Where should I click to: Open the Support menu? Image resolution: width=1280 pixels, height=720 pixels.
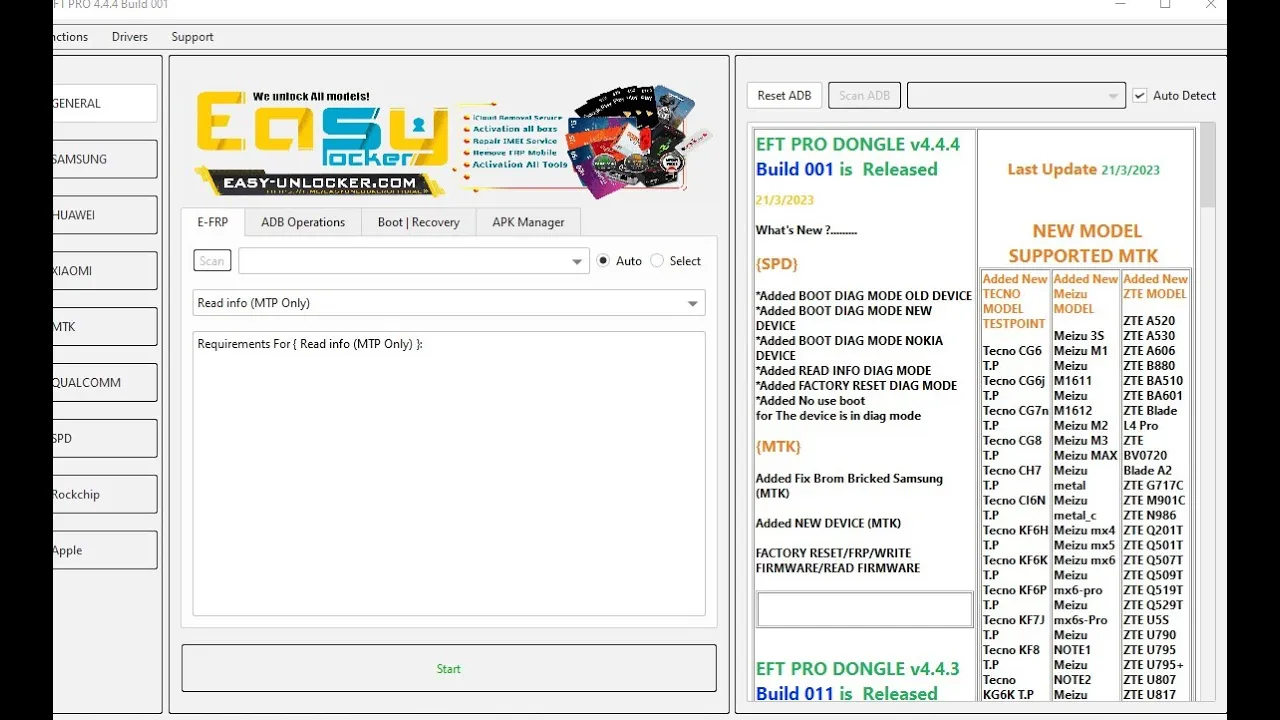[192, 37]
